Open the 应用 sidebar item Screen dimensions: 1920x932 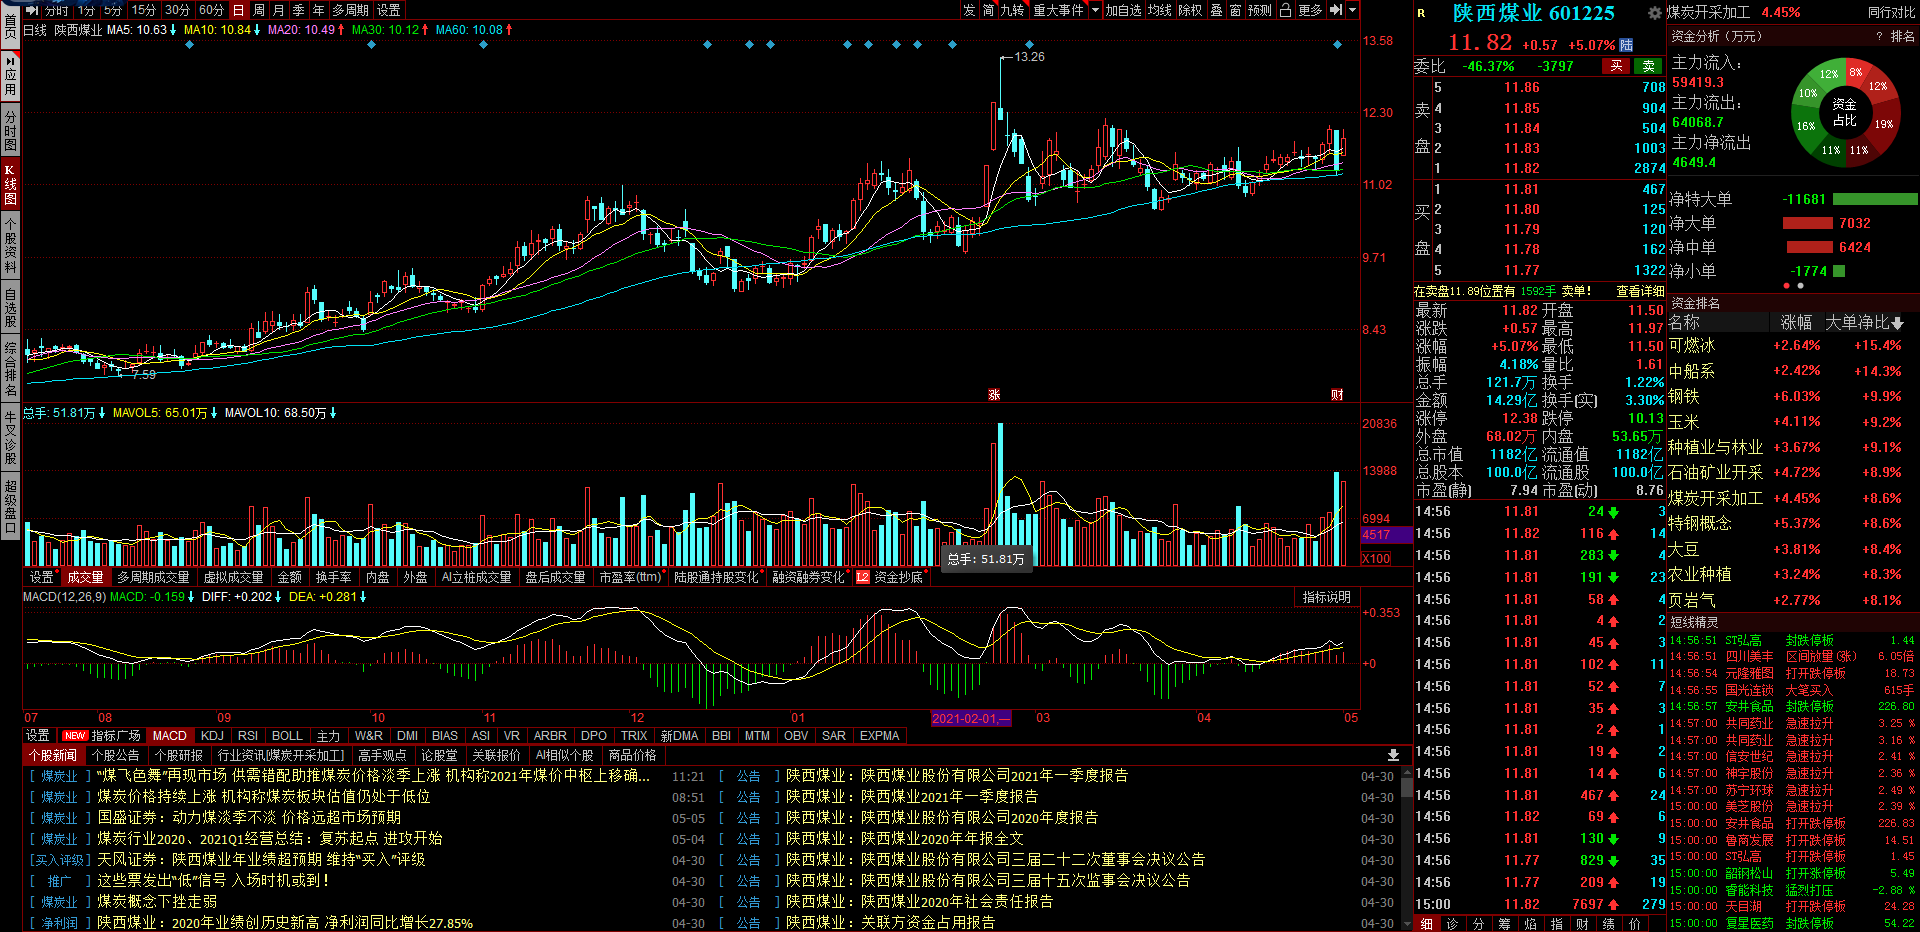[10, 75]
